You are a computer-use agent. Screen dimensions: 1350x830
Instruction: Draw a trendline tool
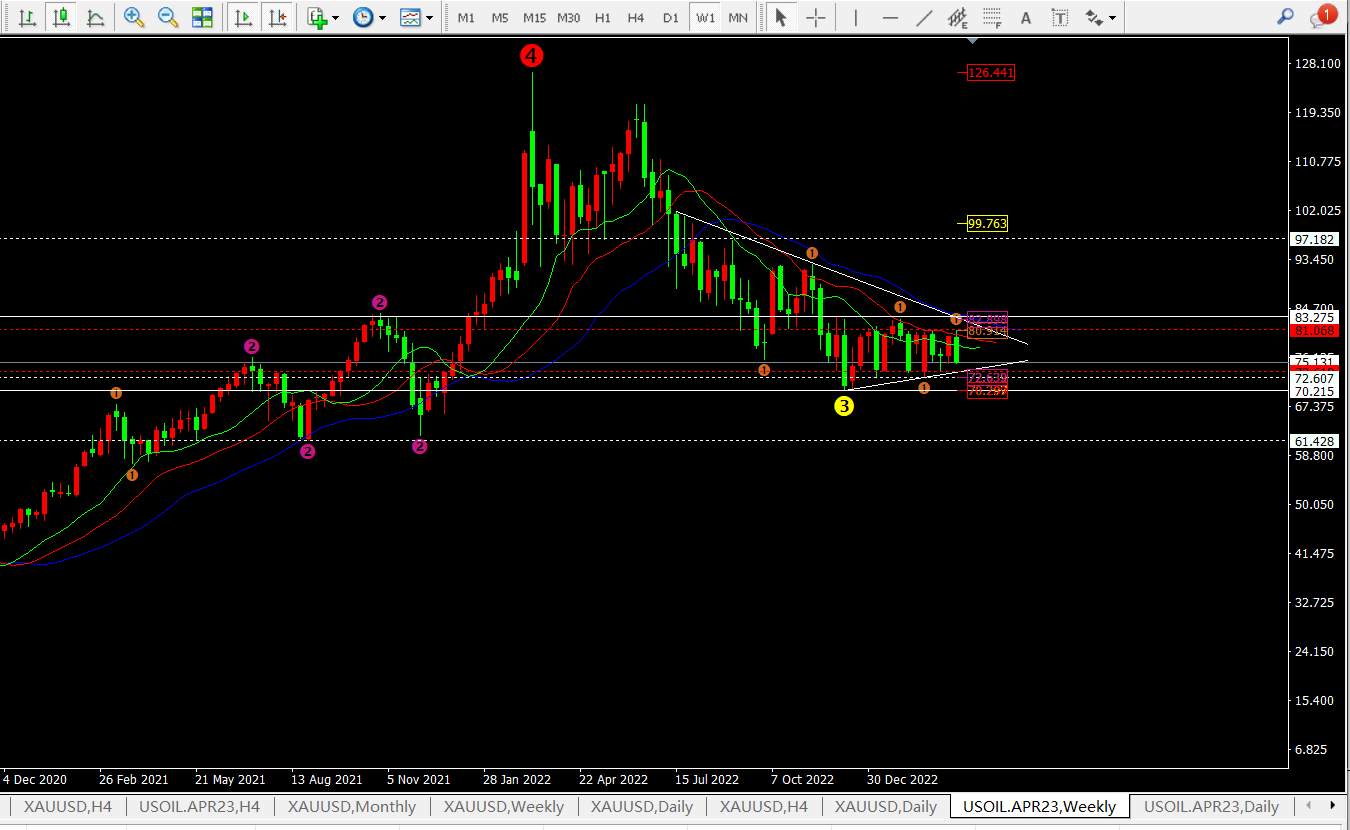[x=924, y=17]
